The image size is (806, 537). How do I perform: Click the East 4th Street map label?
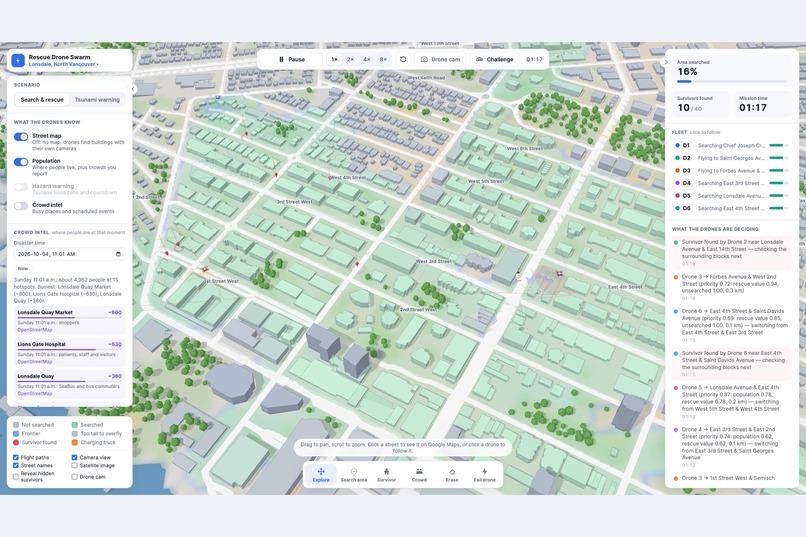[x=625, y=287]
